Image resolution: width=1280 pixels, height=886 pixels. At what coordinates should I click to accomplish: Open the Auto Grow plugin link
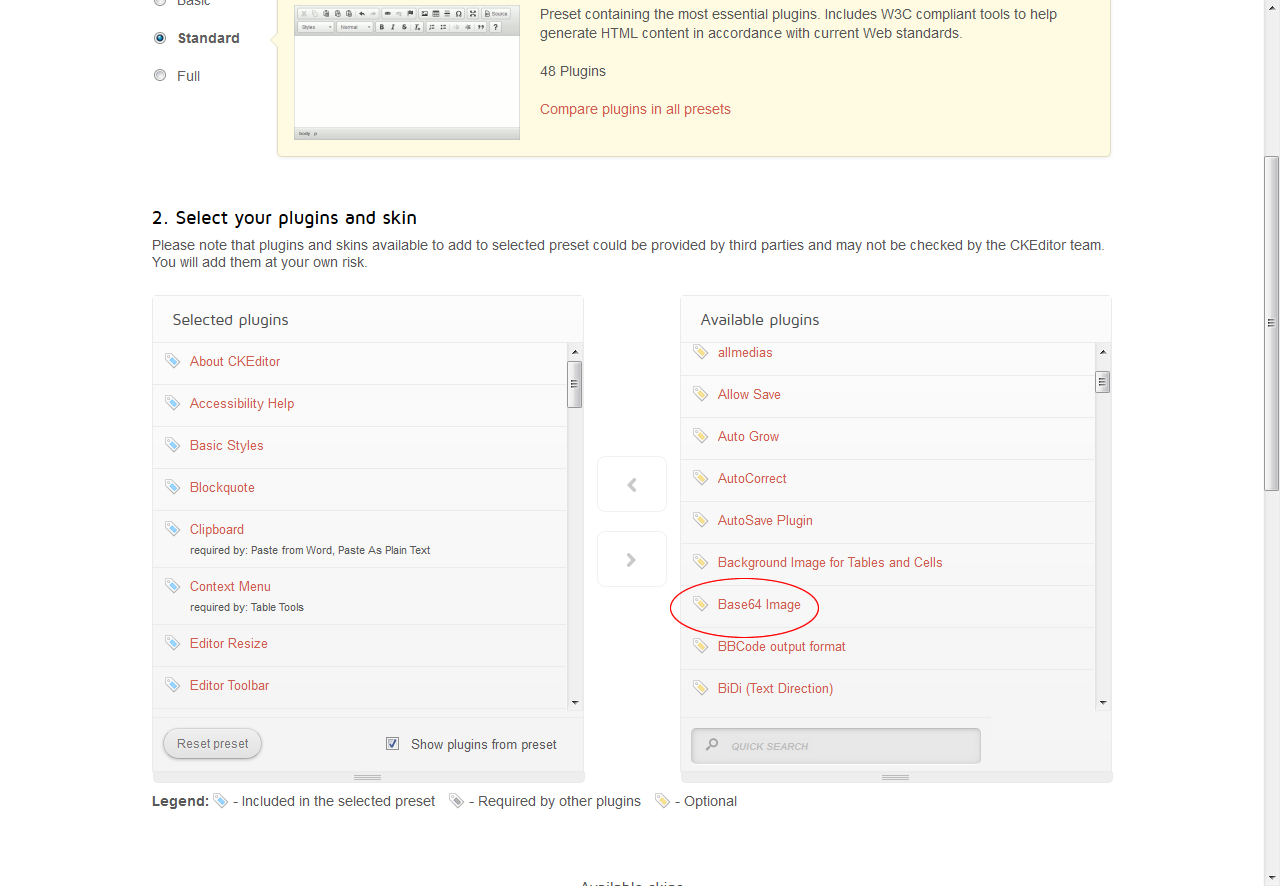pyautogui.click(x=748, y=436)
